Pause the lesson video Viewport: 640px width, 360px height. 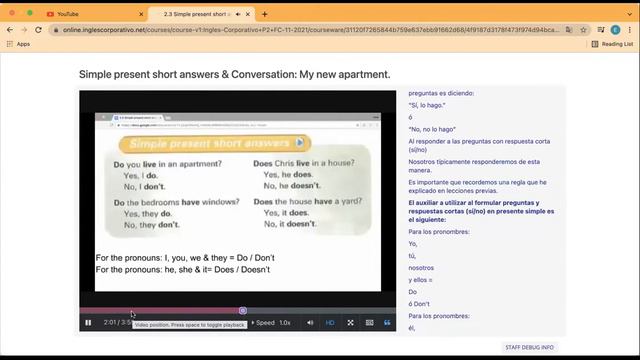point(88,322)
